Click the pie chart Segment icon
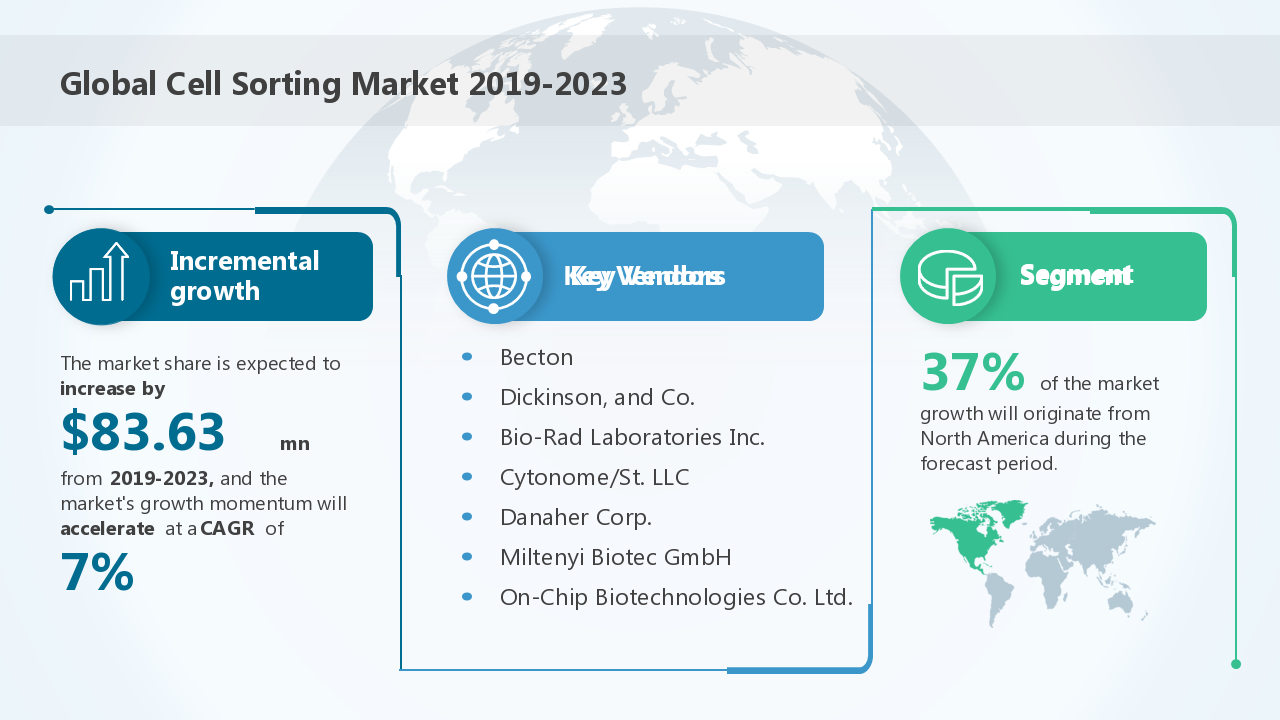Viewport: 1280px width, 720px height. (x=948, y=276)
